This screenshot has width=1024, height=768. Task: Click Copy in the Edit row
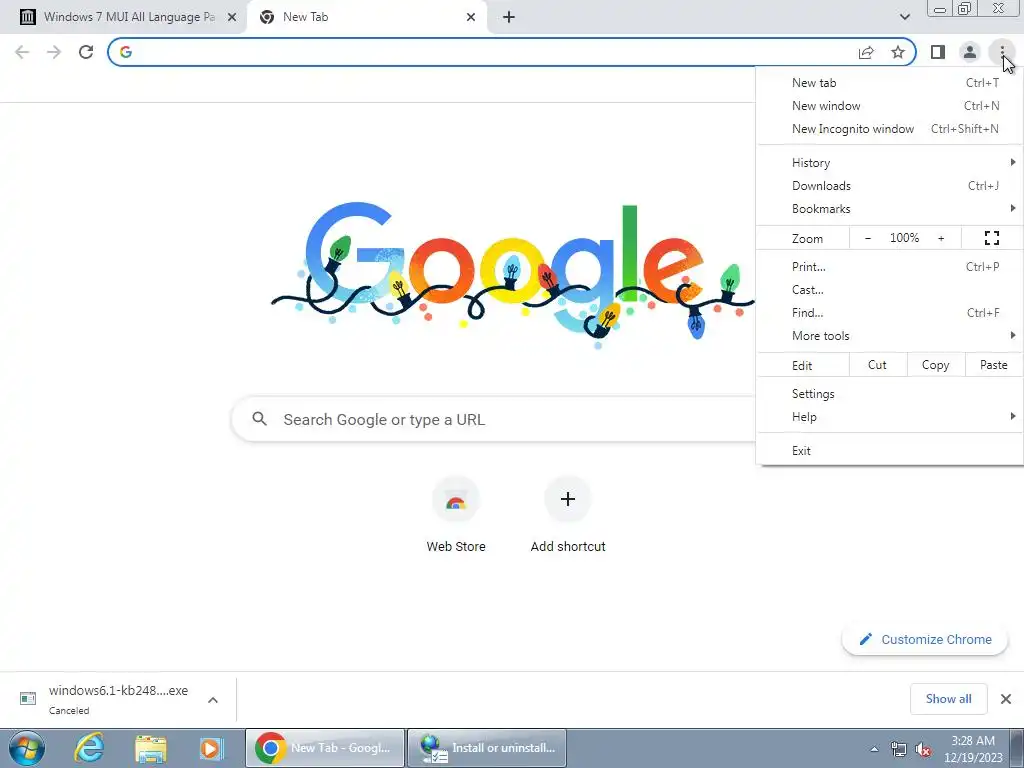[x=935, y=365]
